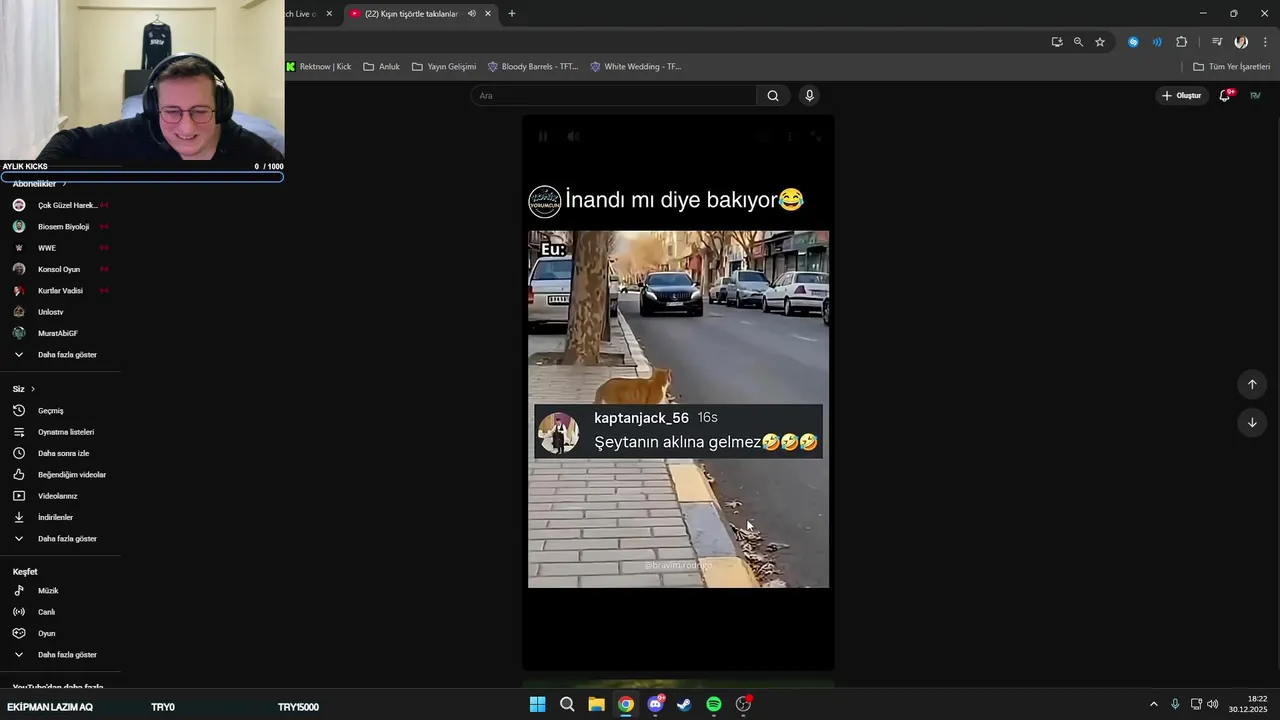Viewport: 1280px width, 720px height.
Task: Open Steam from the taskbar
Action: tap(684, 704)
